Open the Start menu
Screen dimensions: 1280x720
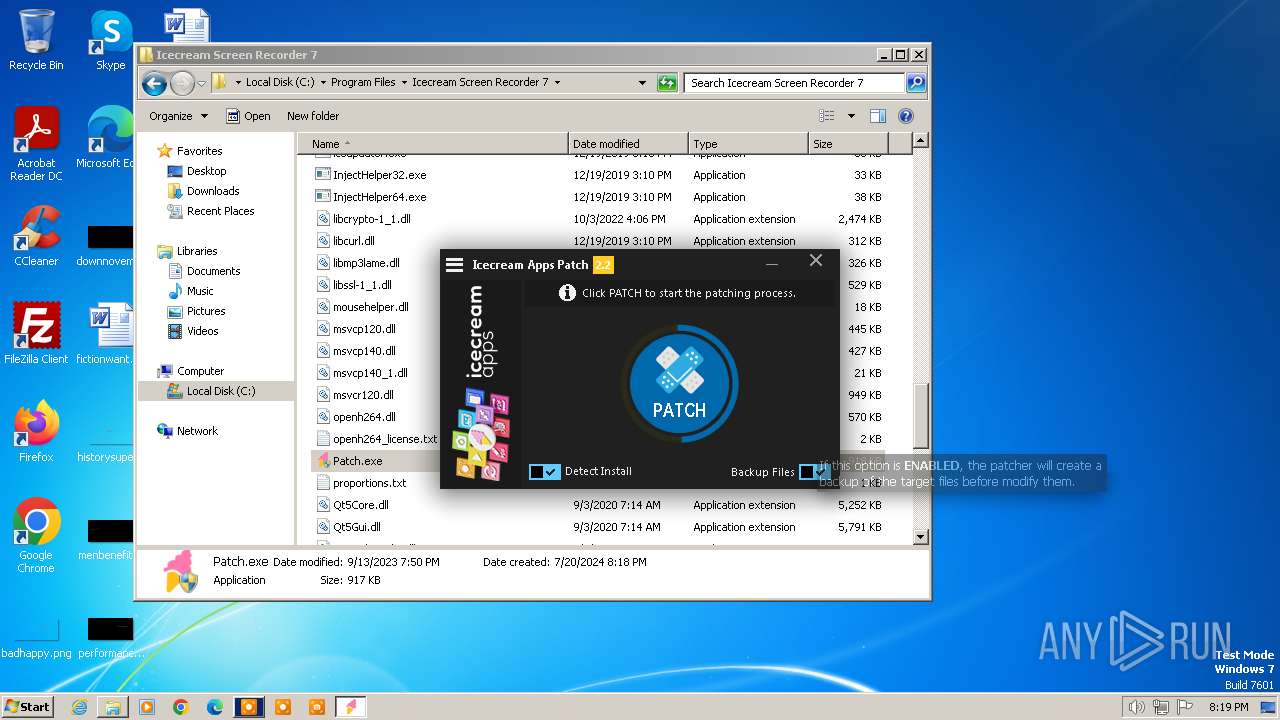pos(27,706)
